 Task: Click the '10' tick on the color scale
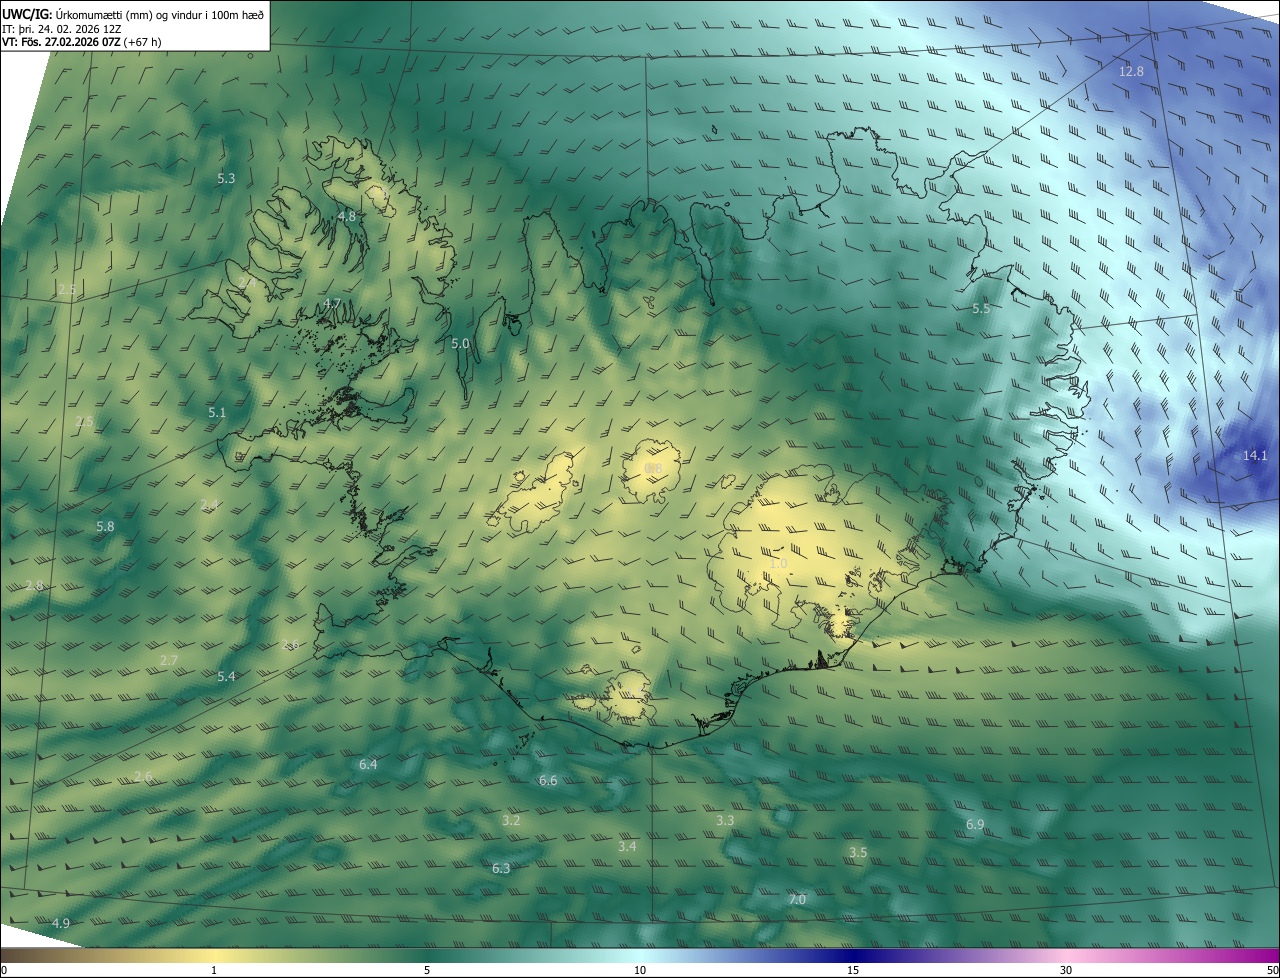pos(640,970)
